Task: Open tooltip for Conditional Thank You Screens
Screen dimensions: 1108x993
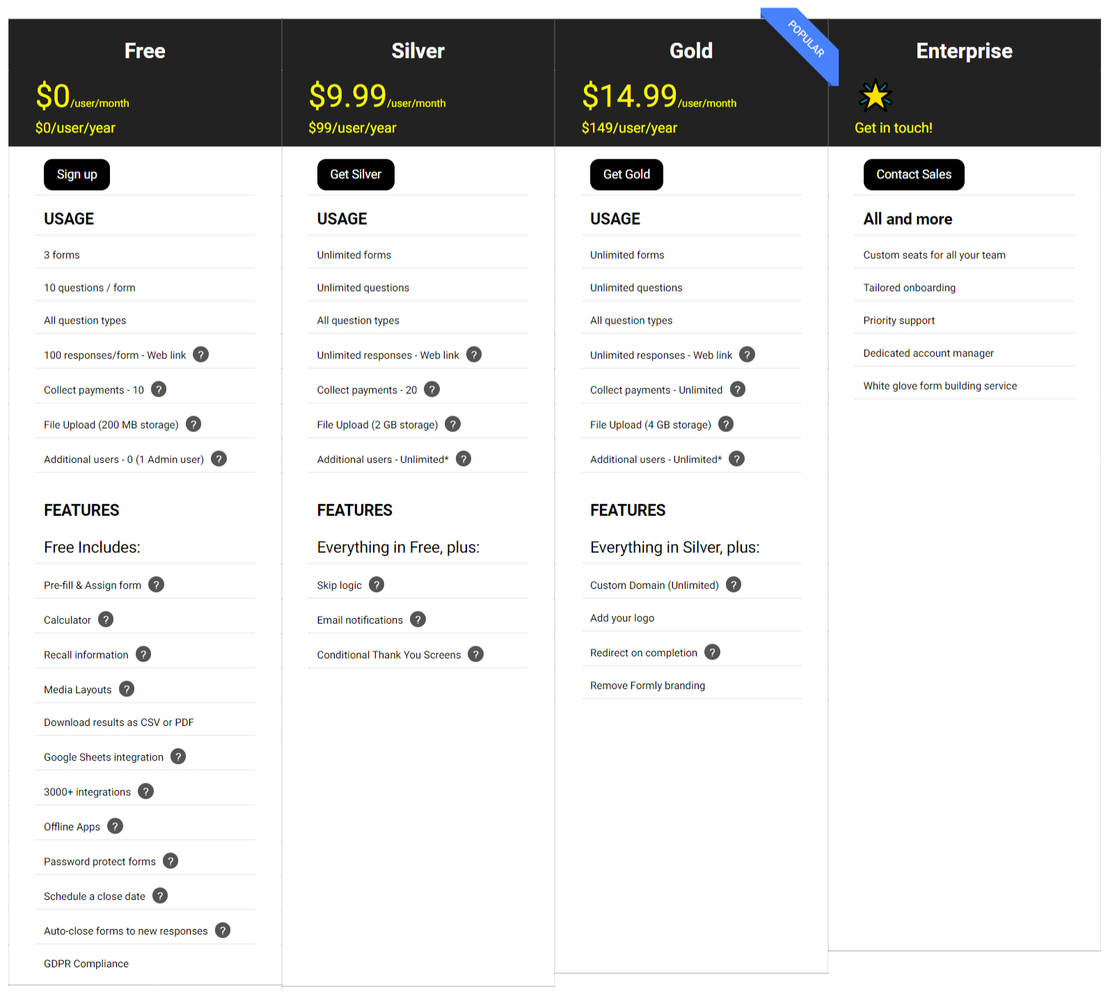Action: (475, 653)
